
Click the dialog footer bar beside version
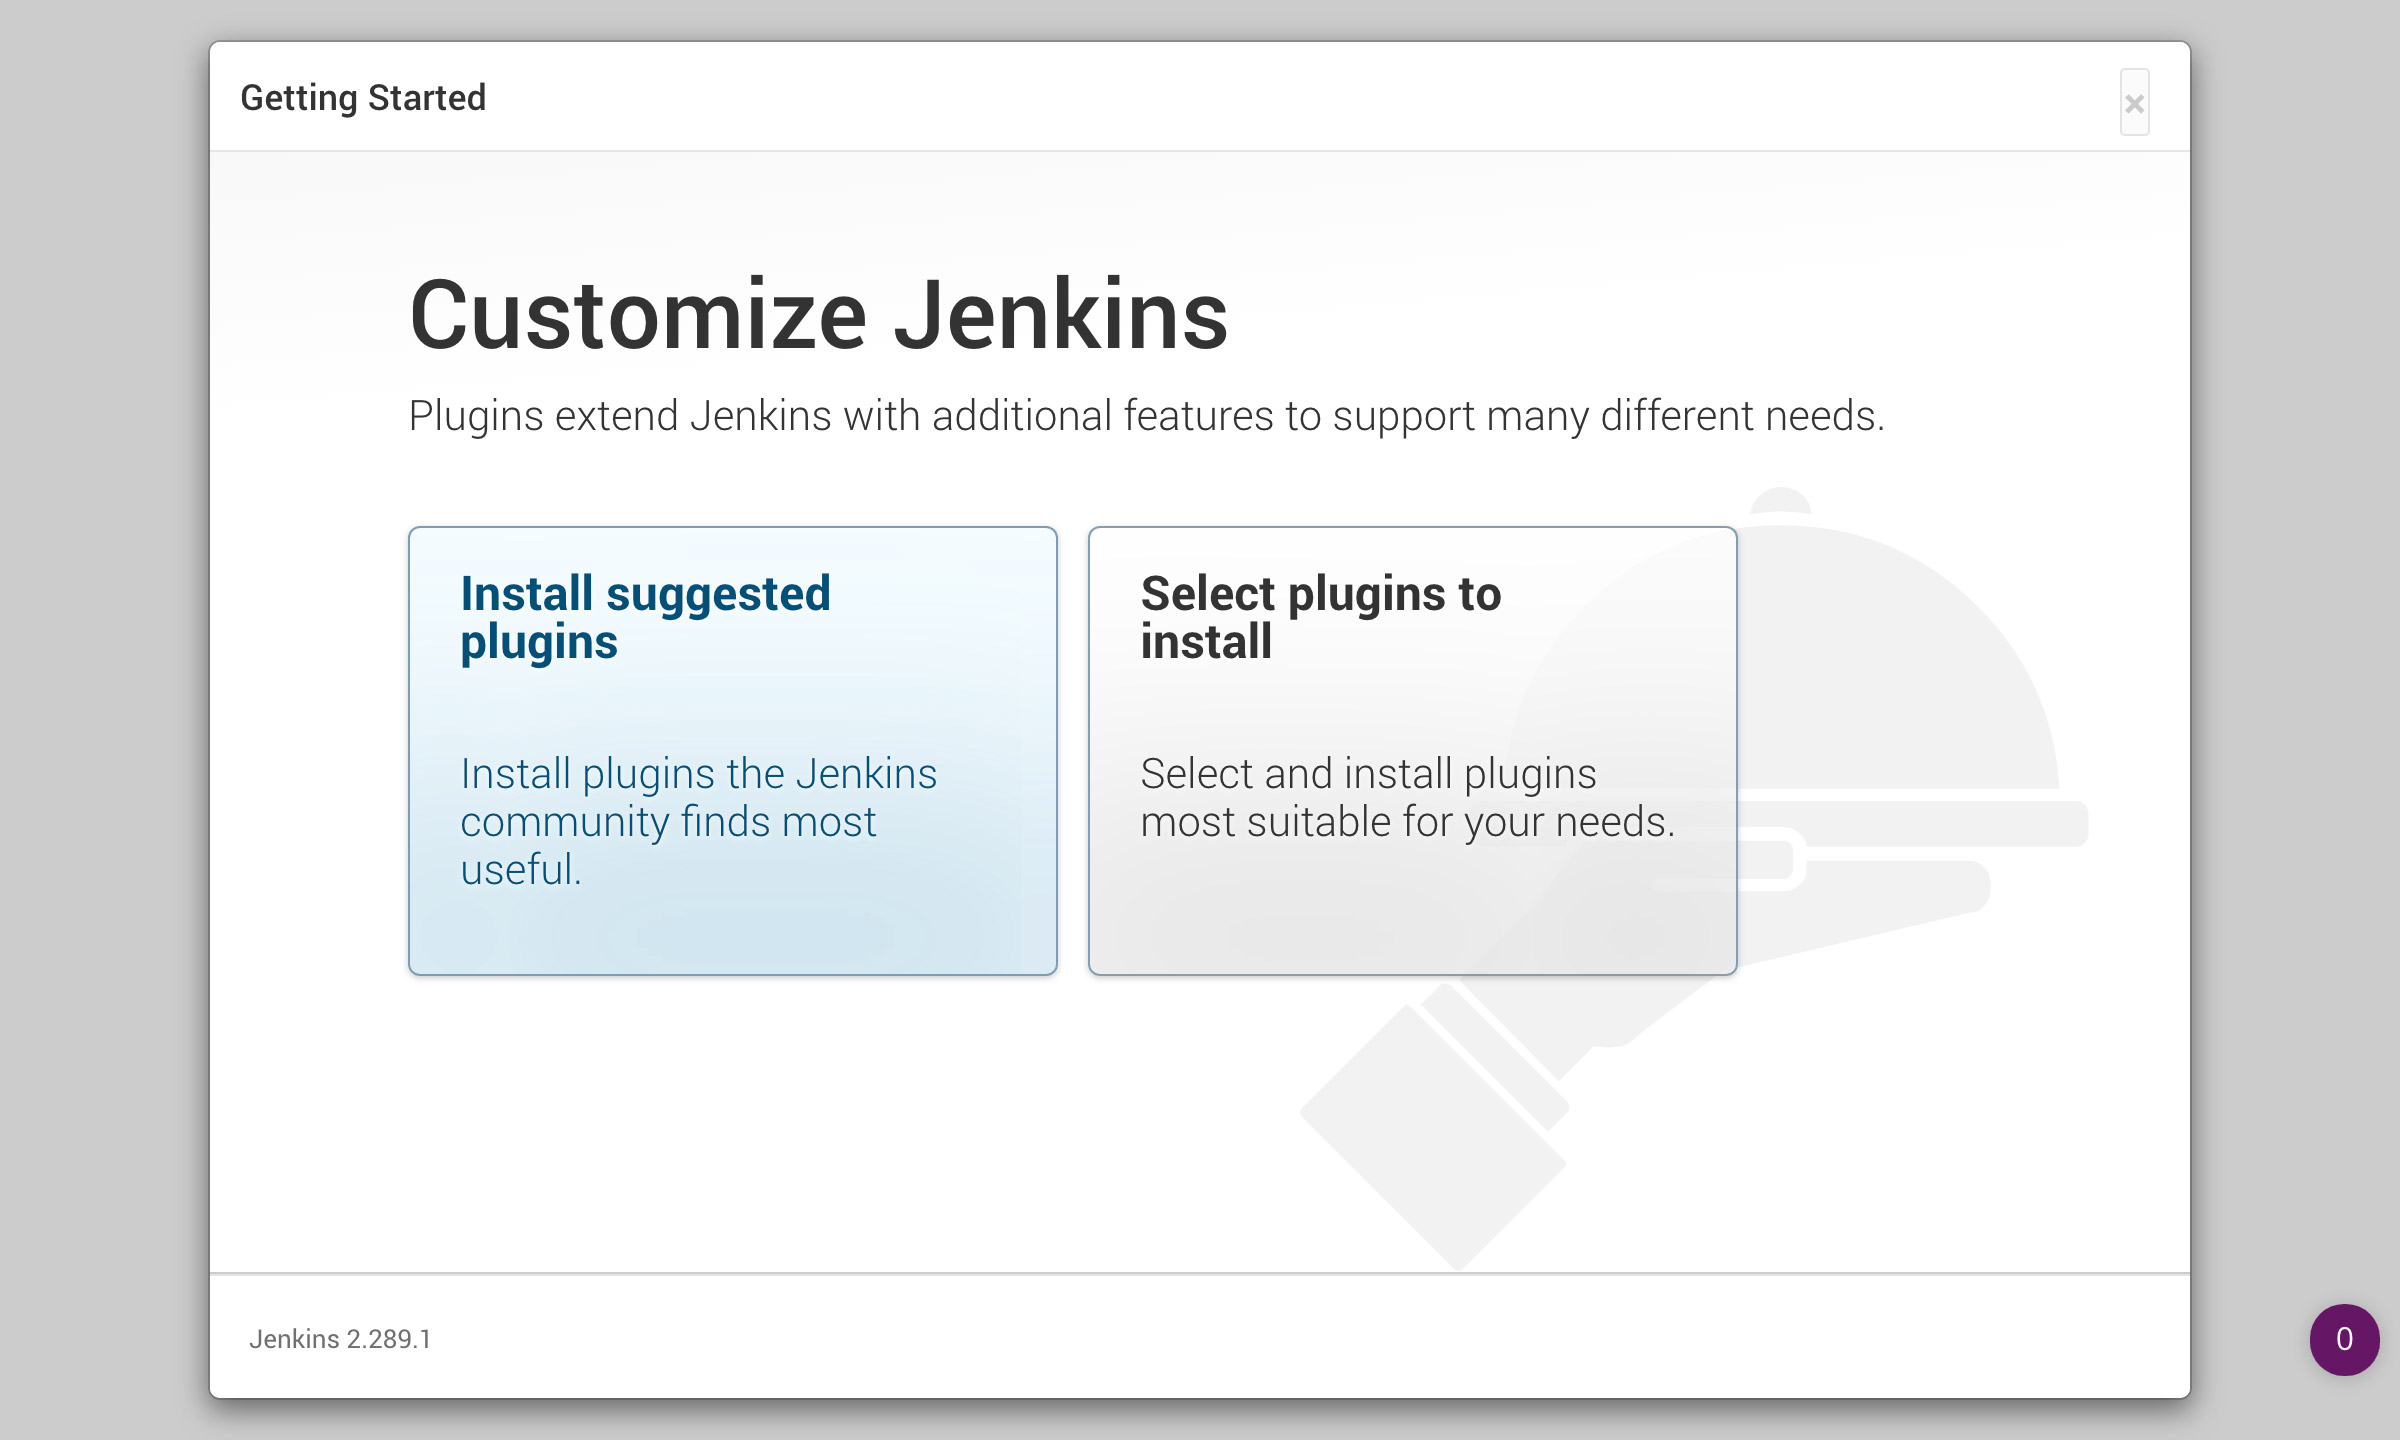1200,1337
